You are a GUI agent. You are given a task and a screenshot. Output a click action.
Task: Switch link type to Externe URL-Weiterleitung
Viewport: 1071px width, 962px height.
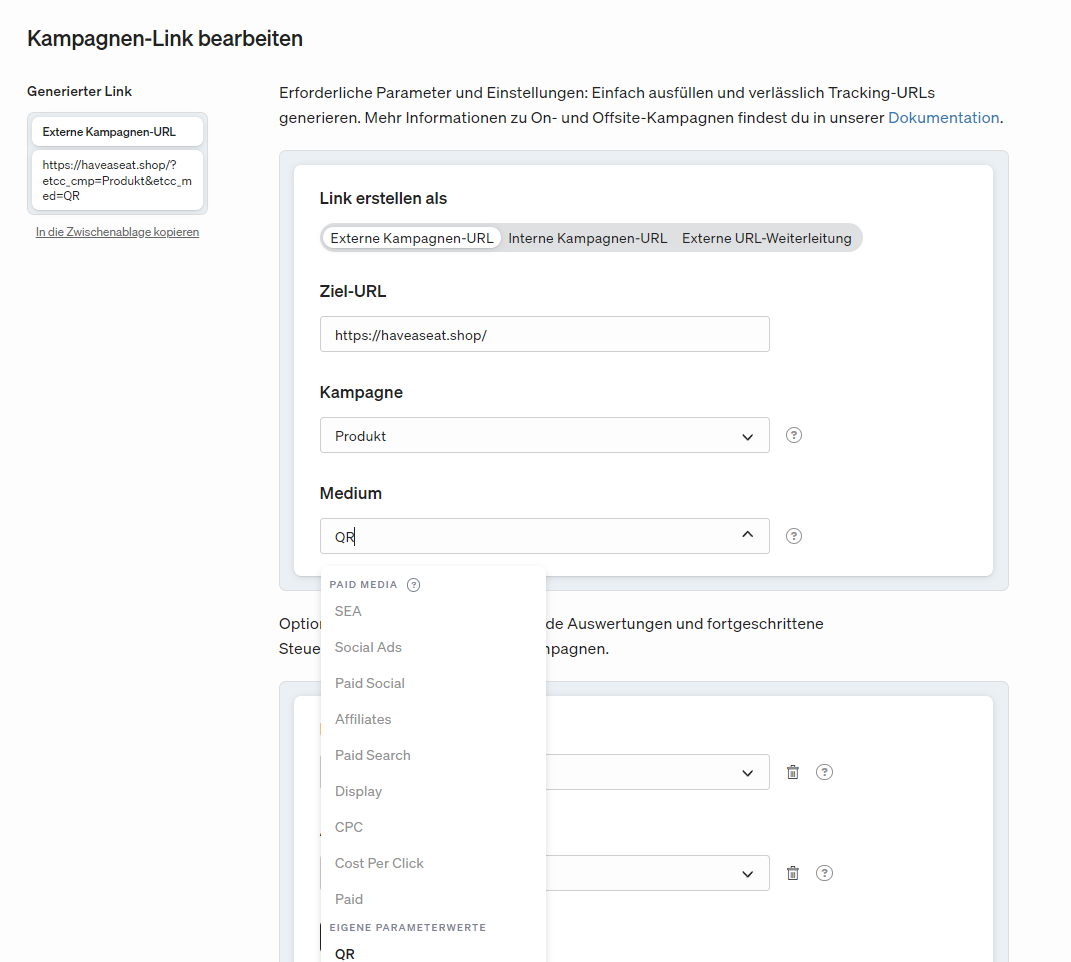766,238
